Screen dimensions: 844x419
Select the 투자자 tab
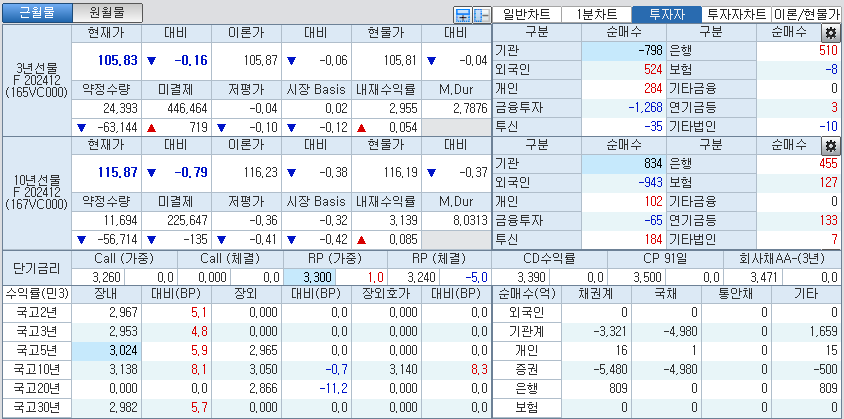666,15
